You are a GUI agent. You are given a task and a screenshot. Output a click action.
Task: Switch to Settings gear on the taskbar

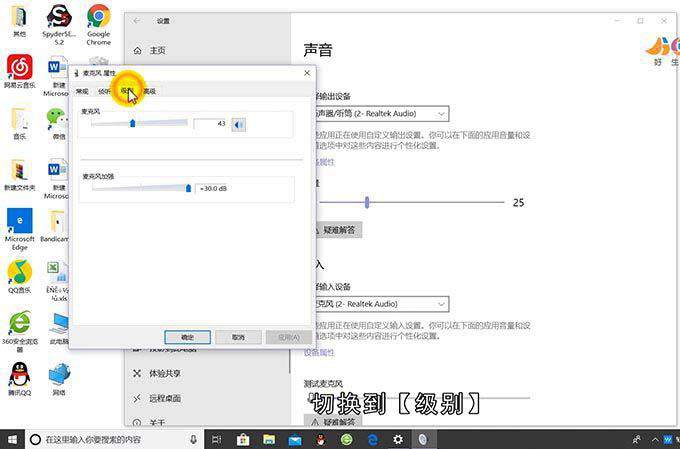pyautogui.click(x=398, y=439)
